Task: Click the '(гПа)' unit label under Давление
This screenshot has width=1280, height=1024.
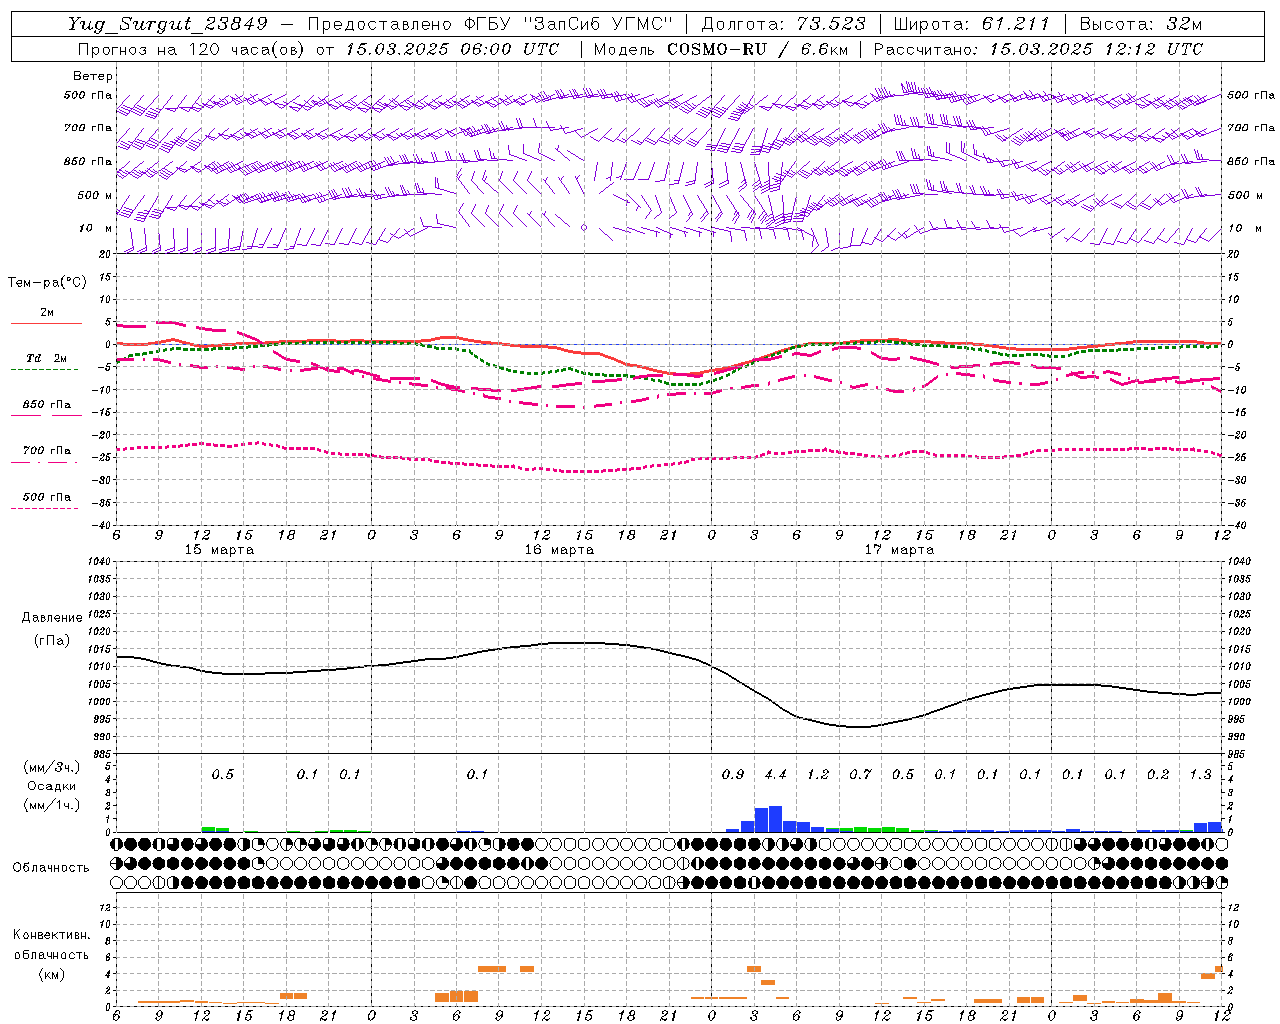Action: pos(52,641)
